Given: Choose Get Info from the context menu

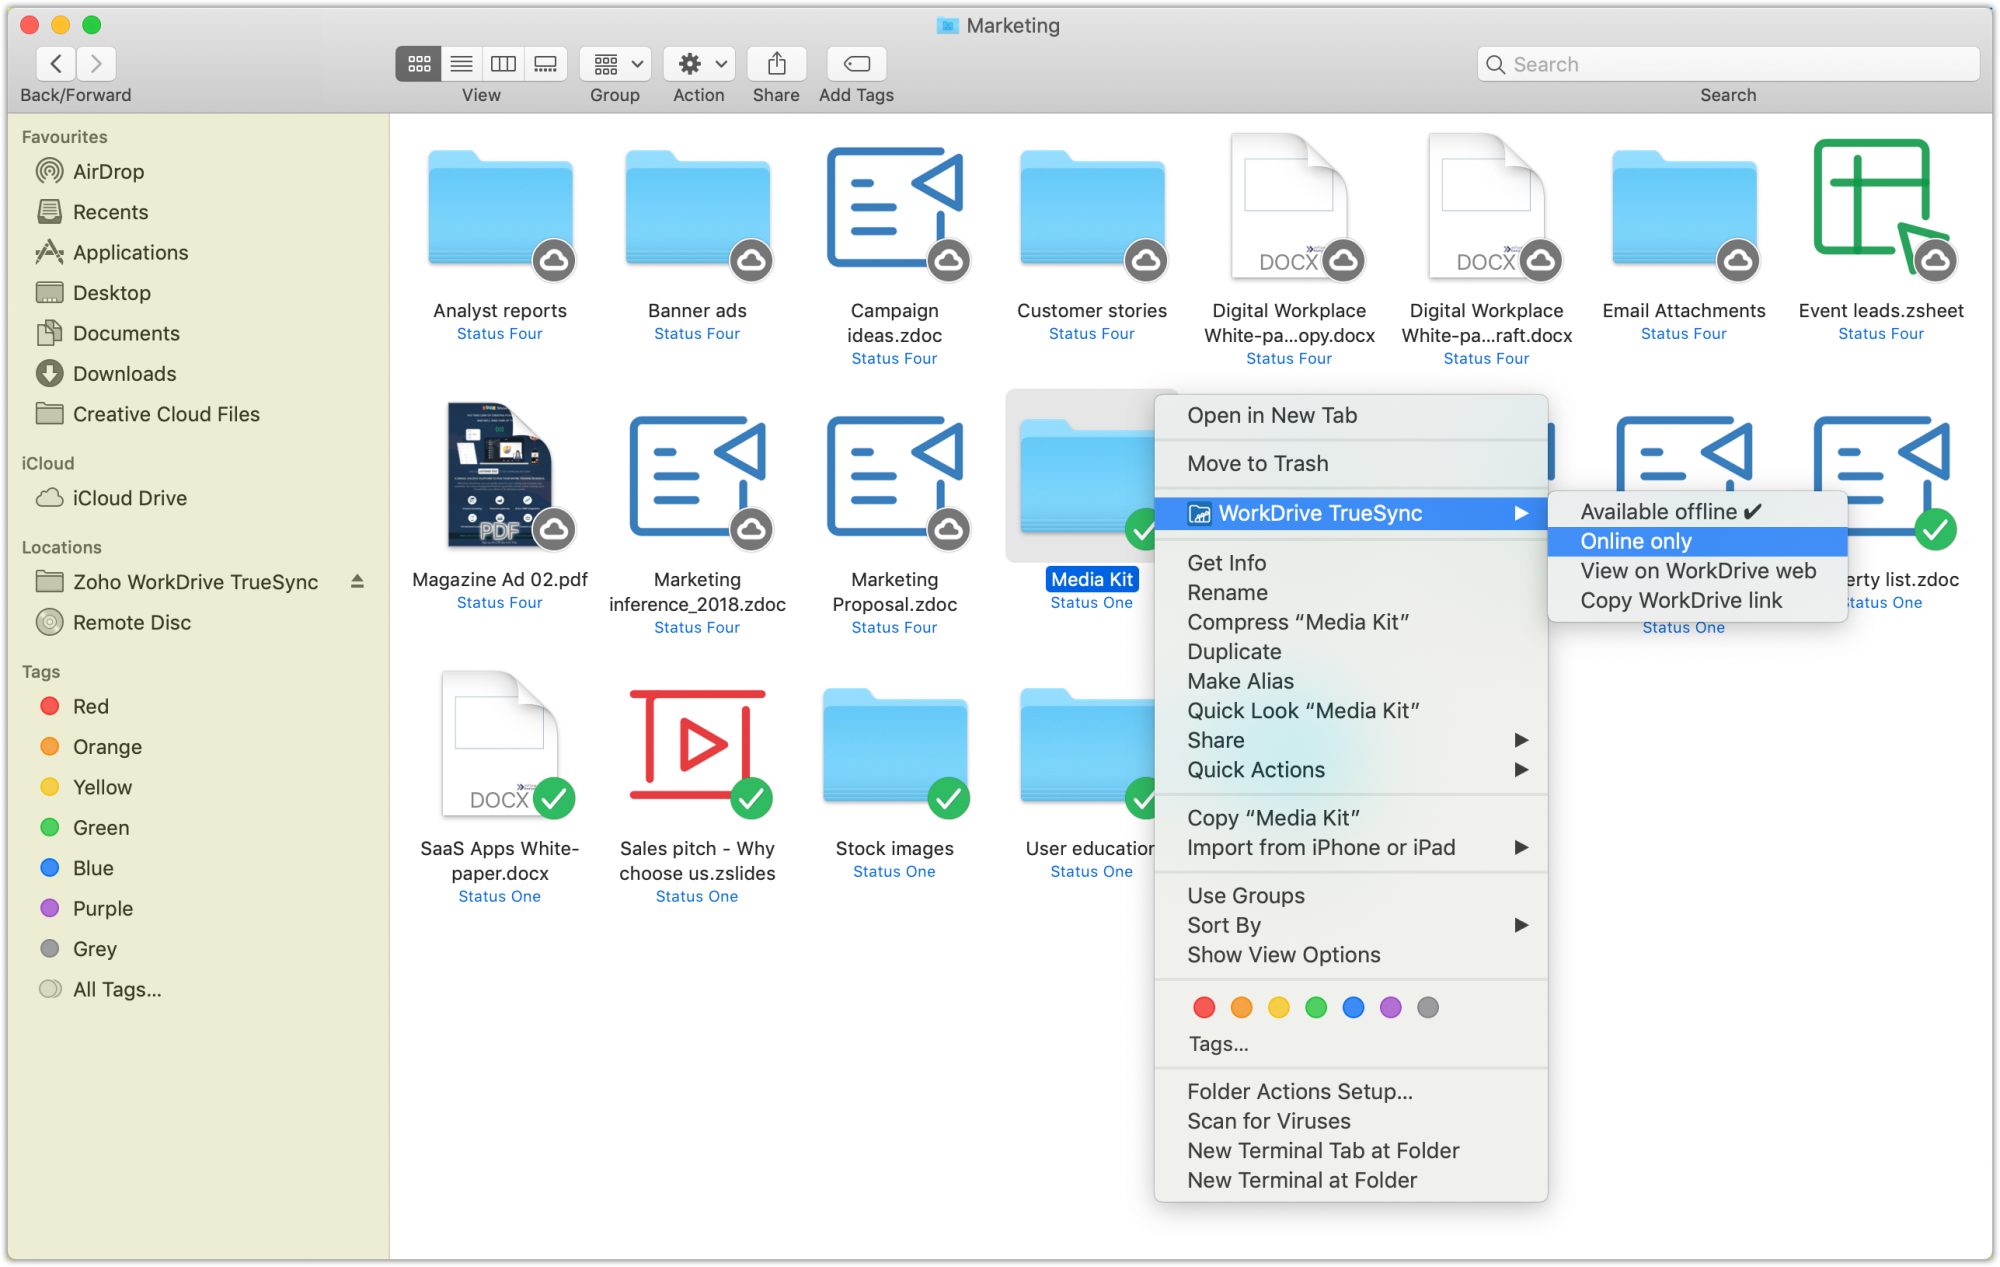Looking at the screenshot, I should point(1227,562).
